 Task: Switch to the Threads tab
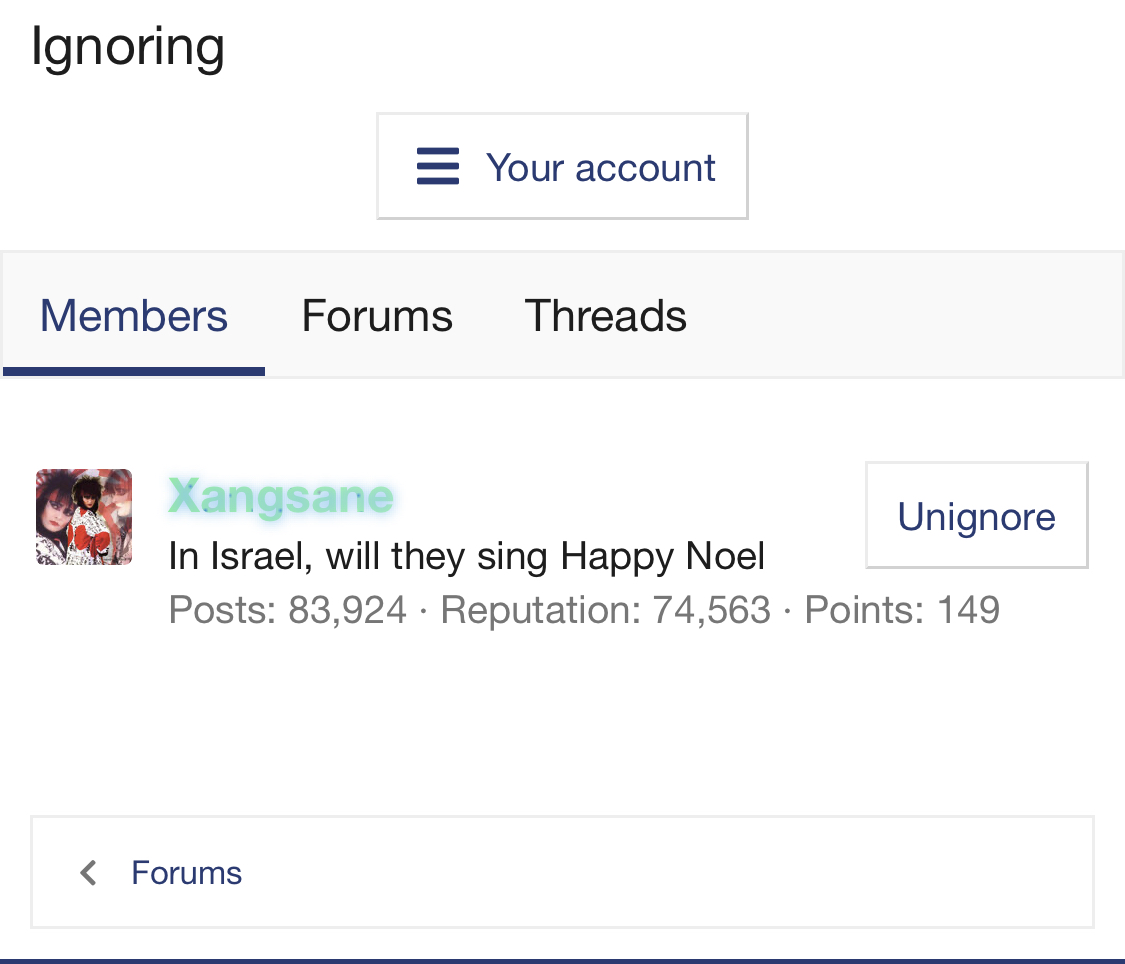606,316
